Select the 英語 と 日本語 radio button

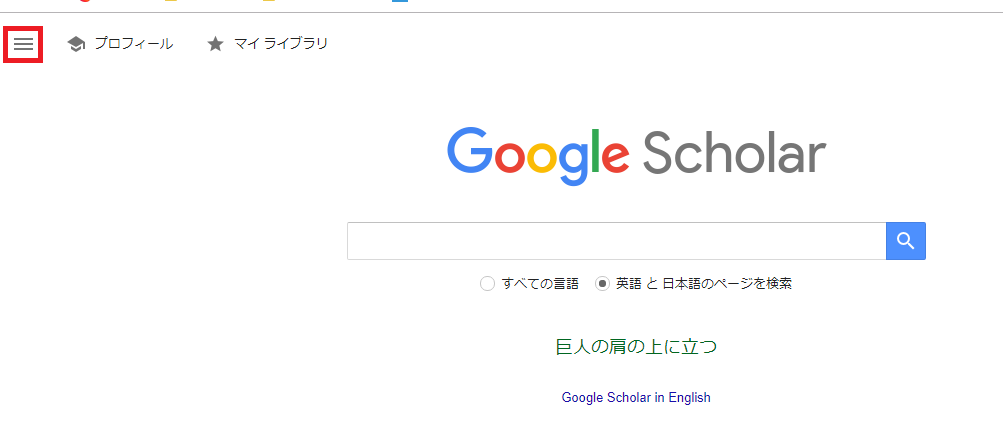pyautogui.click(x=602, y=283)
